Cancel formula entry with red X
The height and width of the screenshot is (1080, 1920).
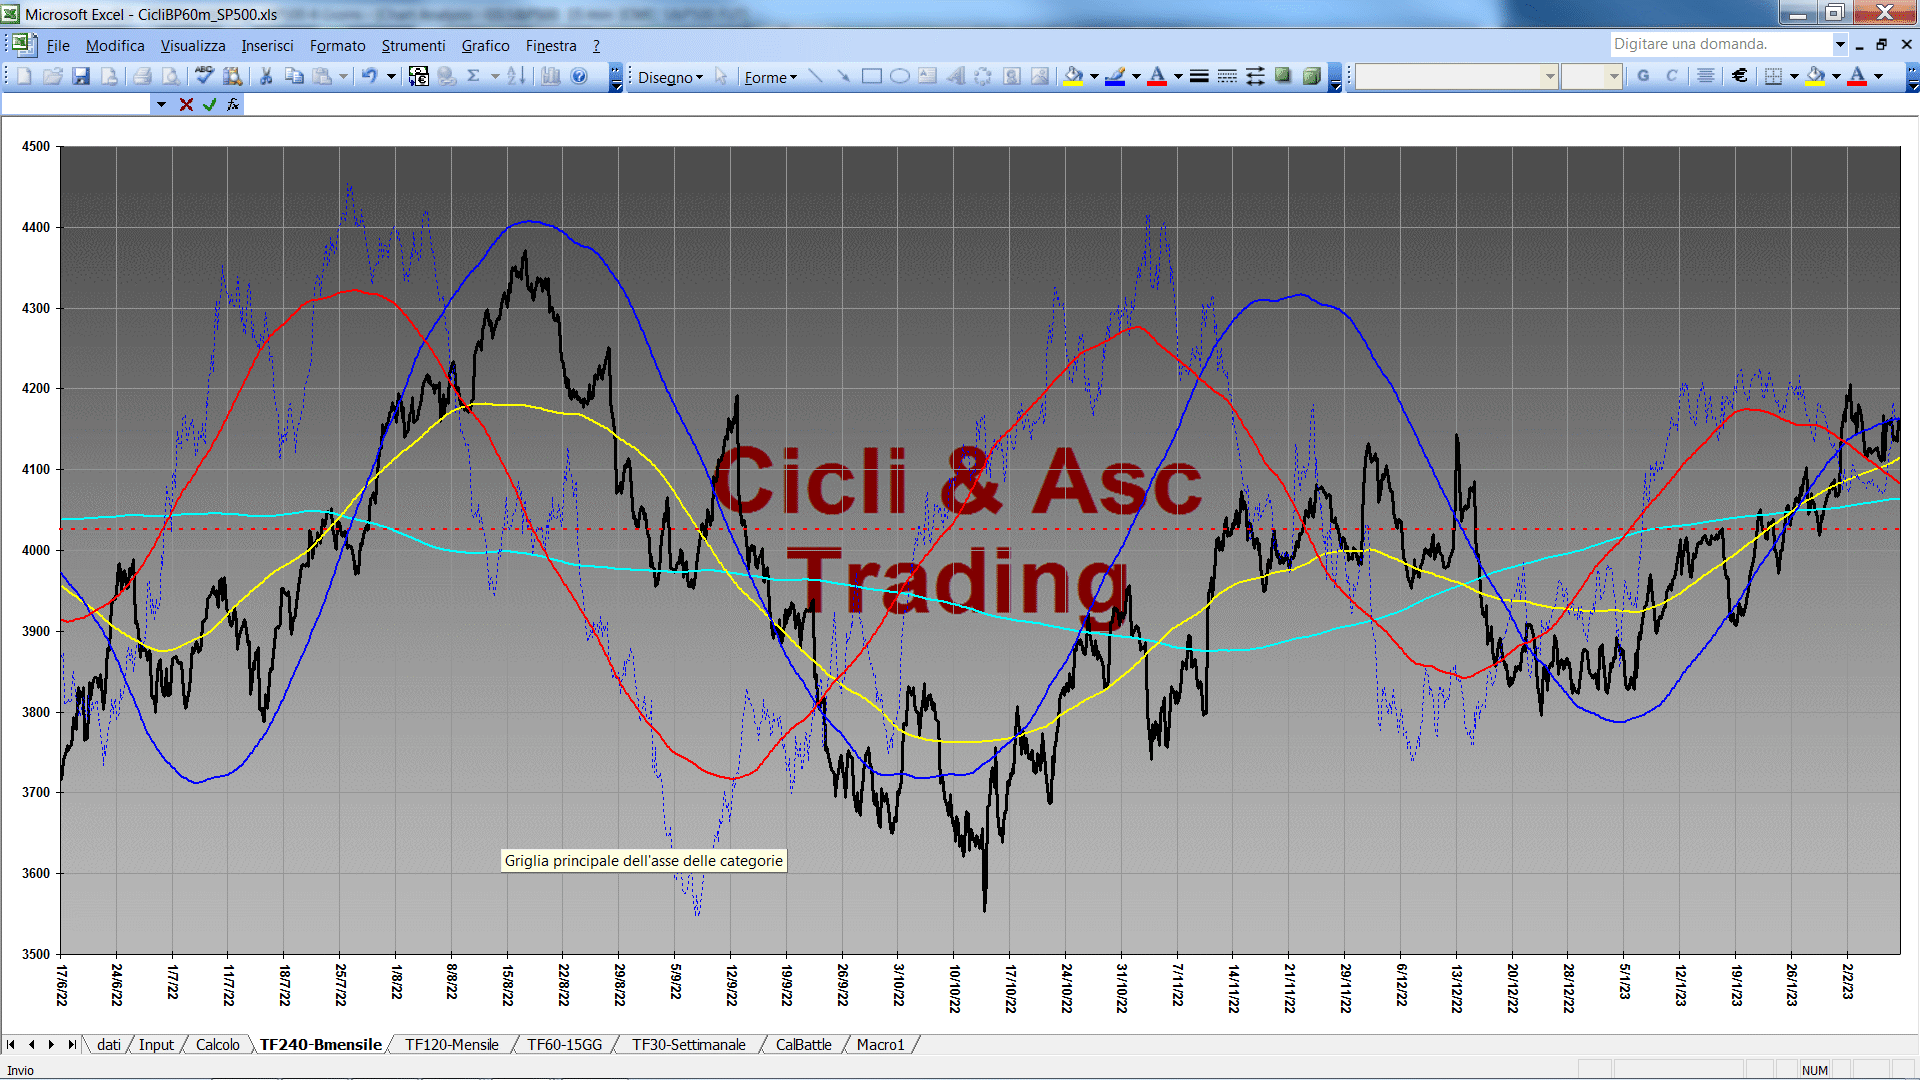186,104
